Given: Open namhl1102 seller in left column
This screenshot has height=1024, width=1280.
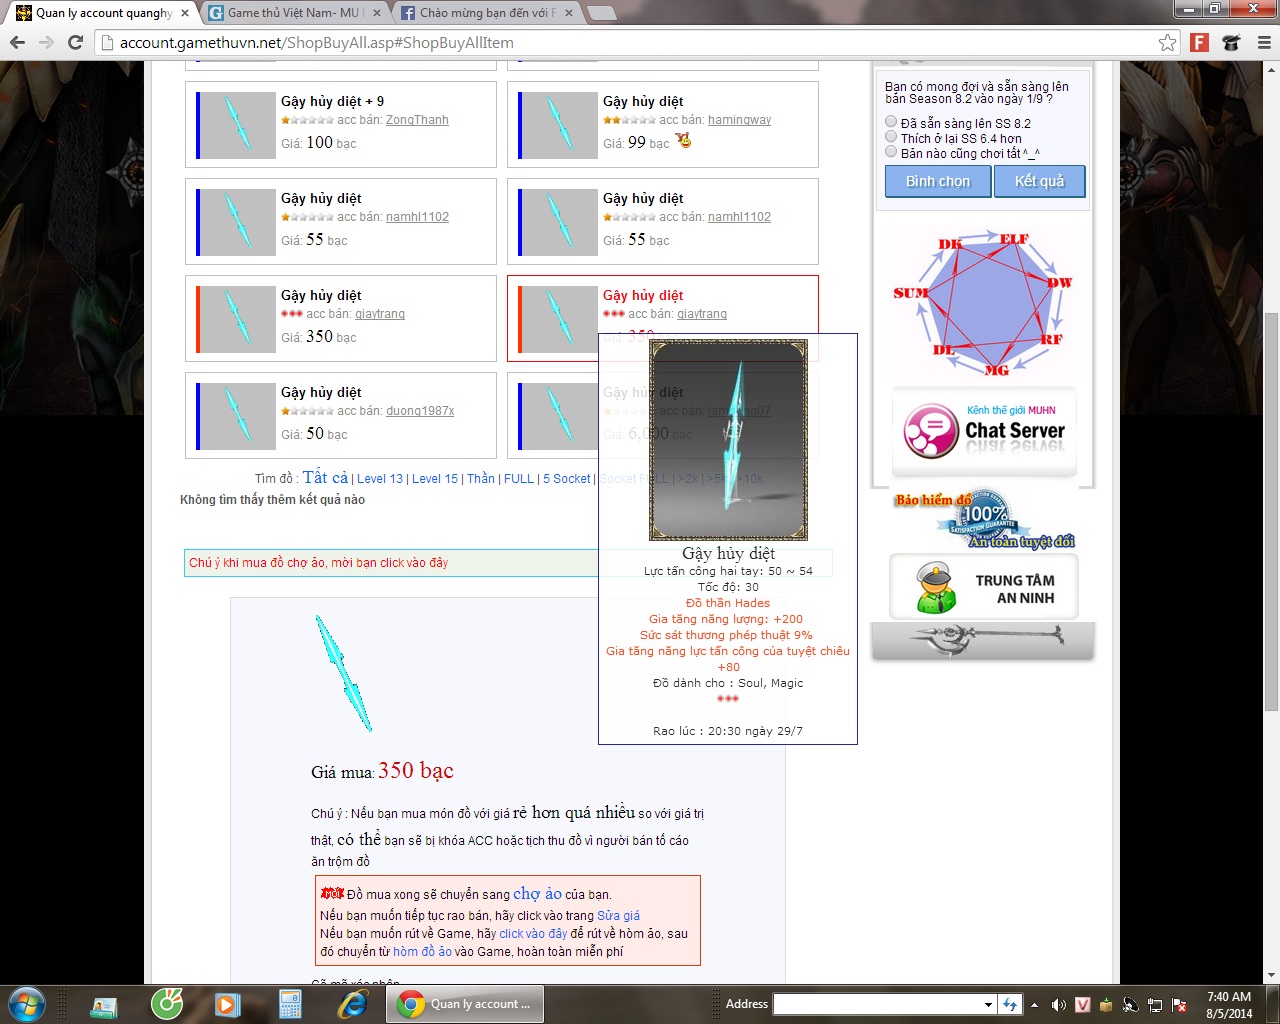Looking at the screenshot, I should click(x=417, y=217).
